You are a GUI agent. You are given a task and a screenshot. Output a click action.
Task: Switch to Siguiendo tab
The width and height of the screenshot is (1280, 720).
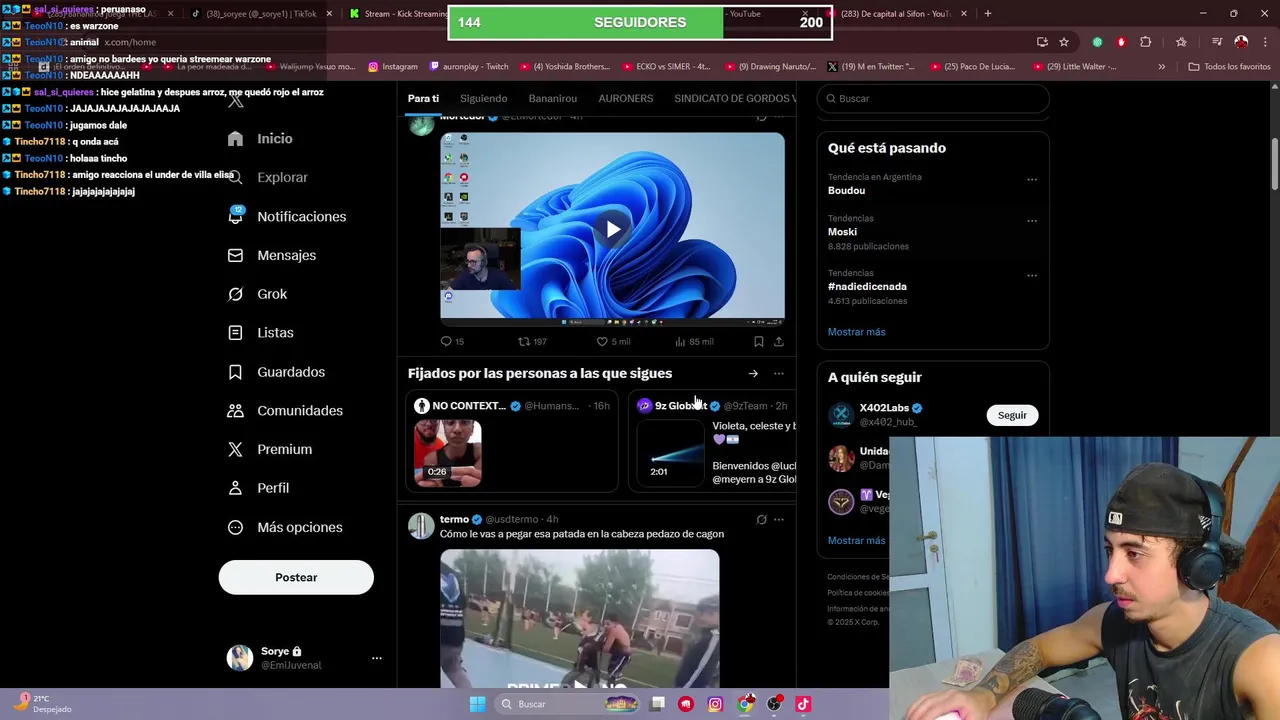pyautogui.click(x=483, y=98)
